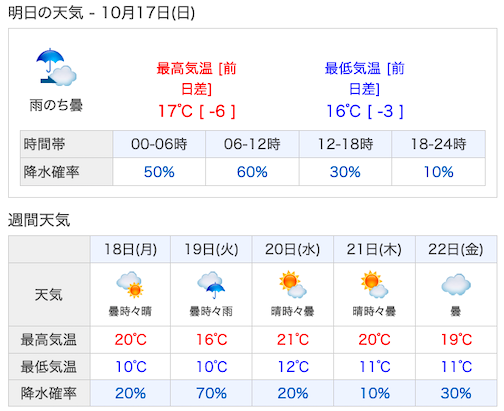Click the 18日 cloudy-with-sun weather icon
This screenshot has height=411, width=504.
[x=130, y=284]
